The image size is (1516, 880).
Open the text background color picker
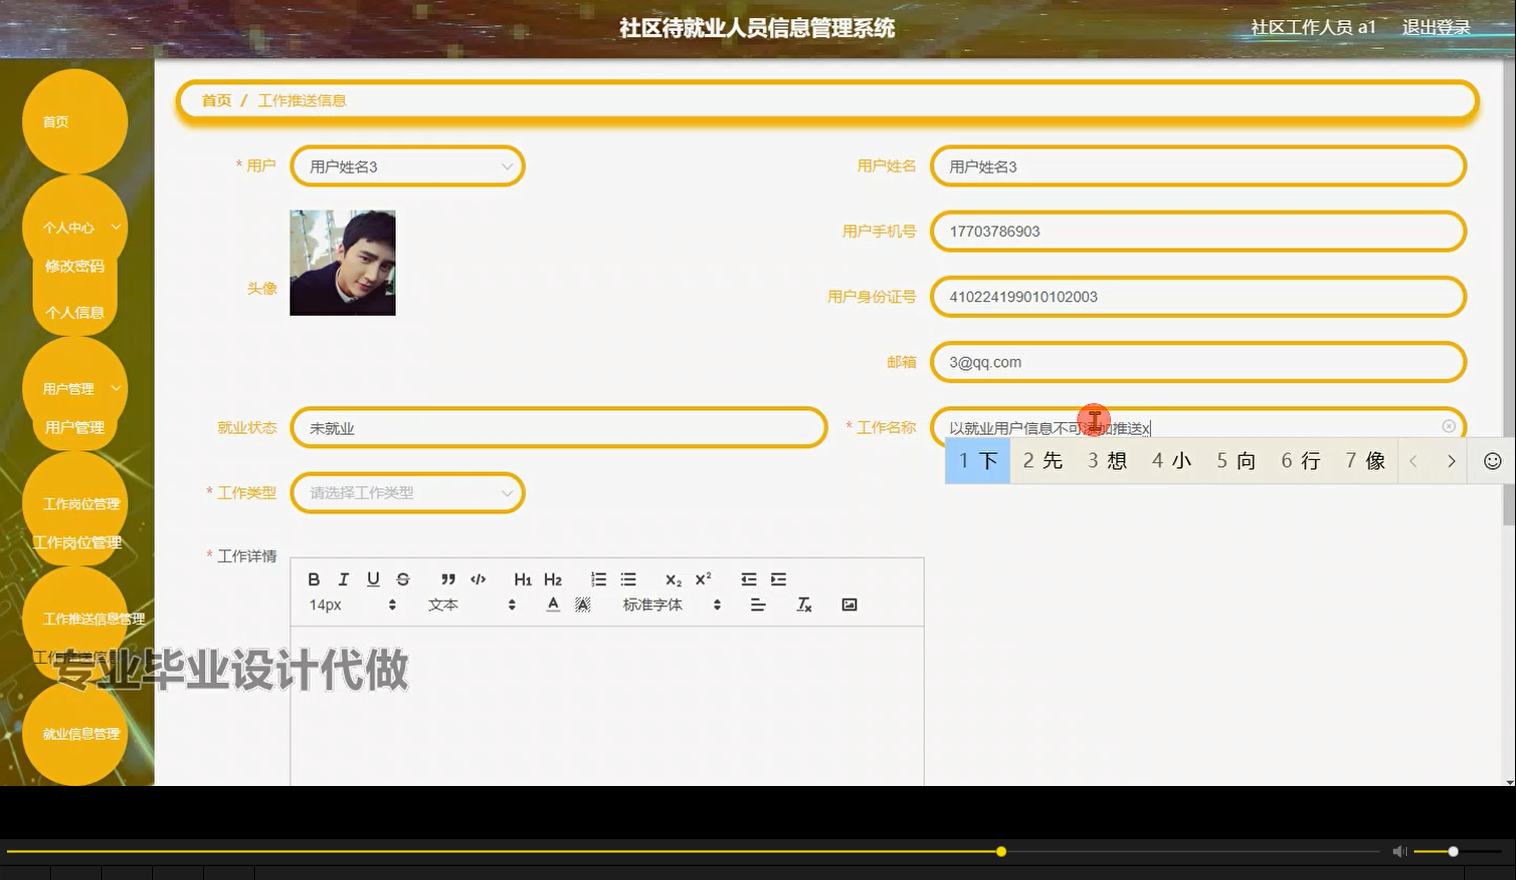pyautogui.click(x=583, y=604)
